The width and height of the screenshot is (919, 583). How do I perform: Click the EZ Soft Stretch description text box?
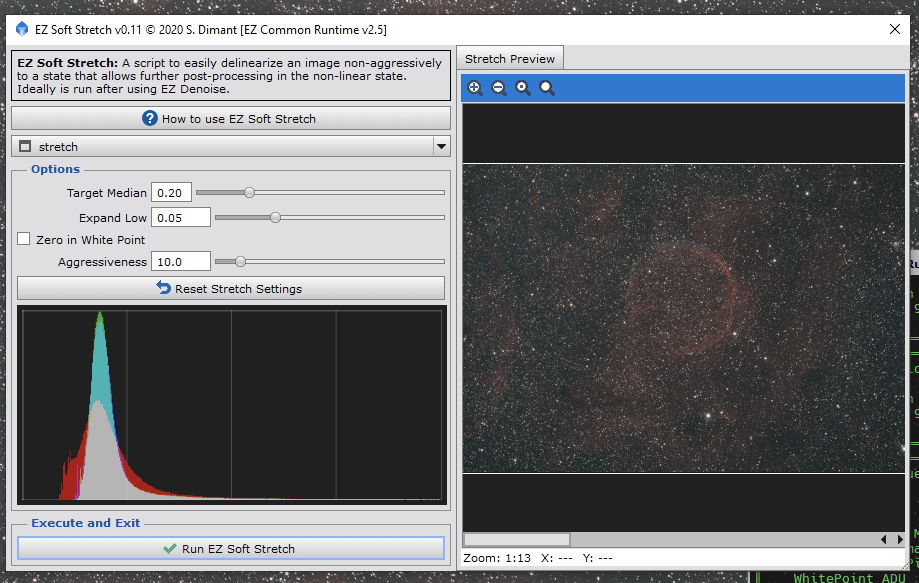coord(231,76)
